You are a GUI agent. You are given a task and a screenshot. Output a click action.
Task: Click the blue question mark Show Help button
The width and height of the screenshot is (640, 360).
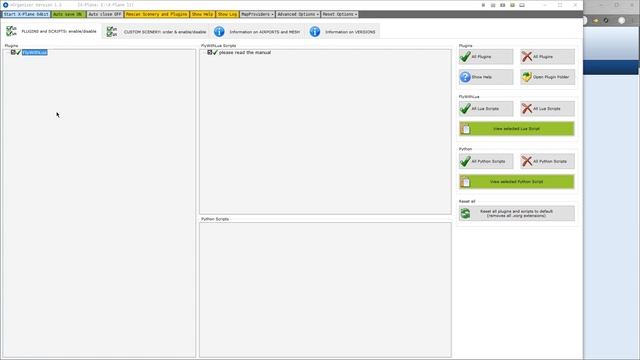tap(486, 77)
